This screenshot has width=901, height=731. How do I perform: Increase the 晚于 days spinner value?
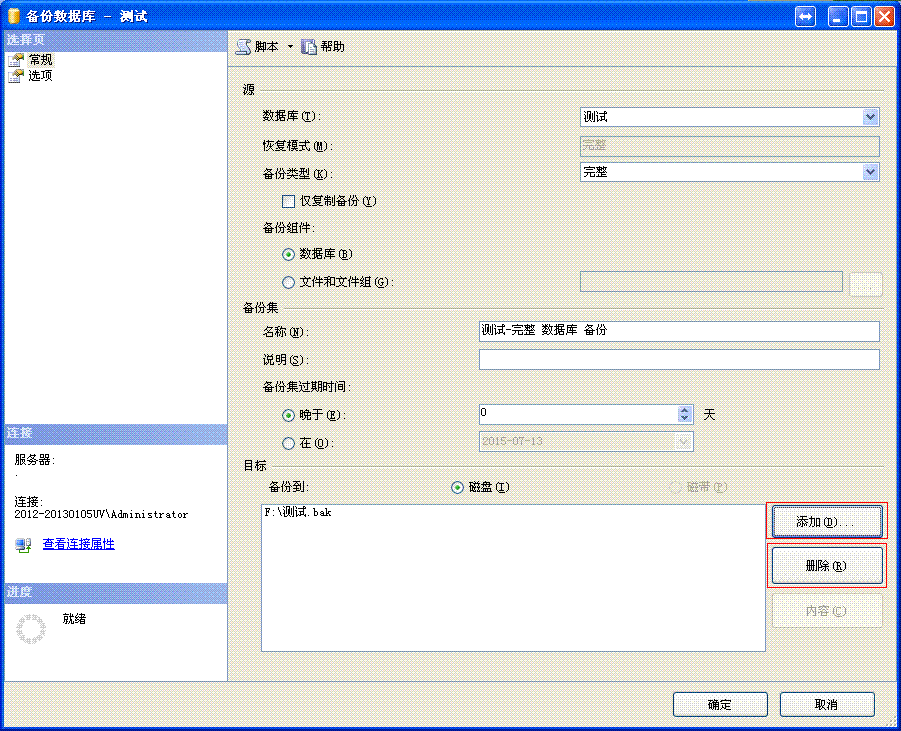[x=685, y=410]
